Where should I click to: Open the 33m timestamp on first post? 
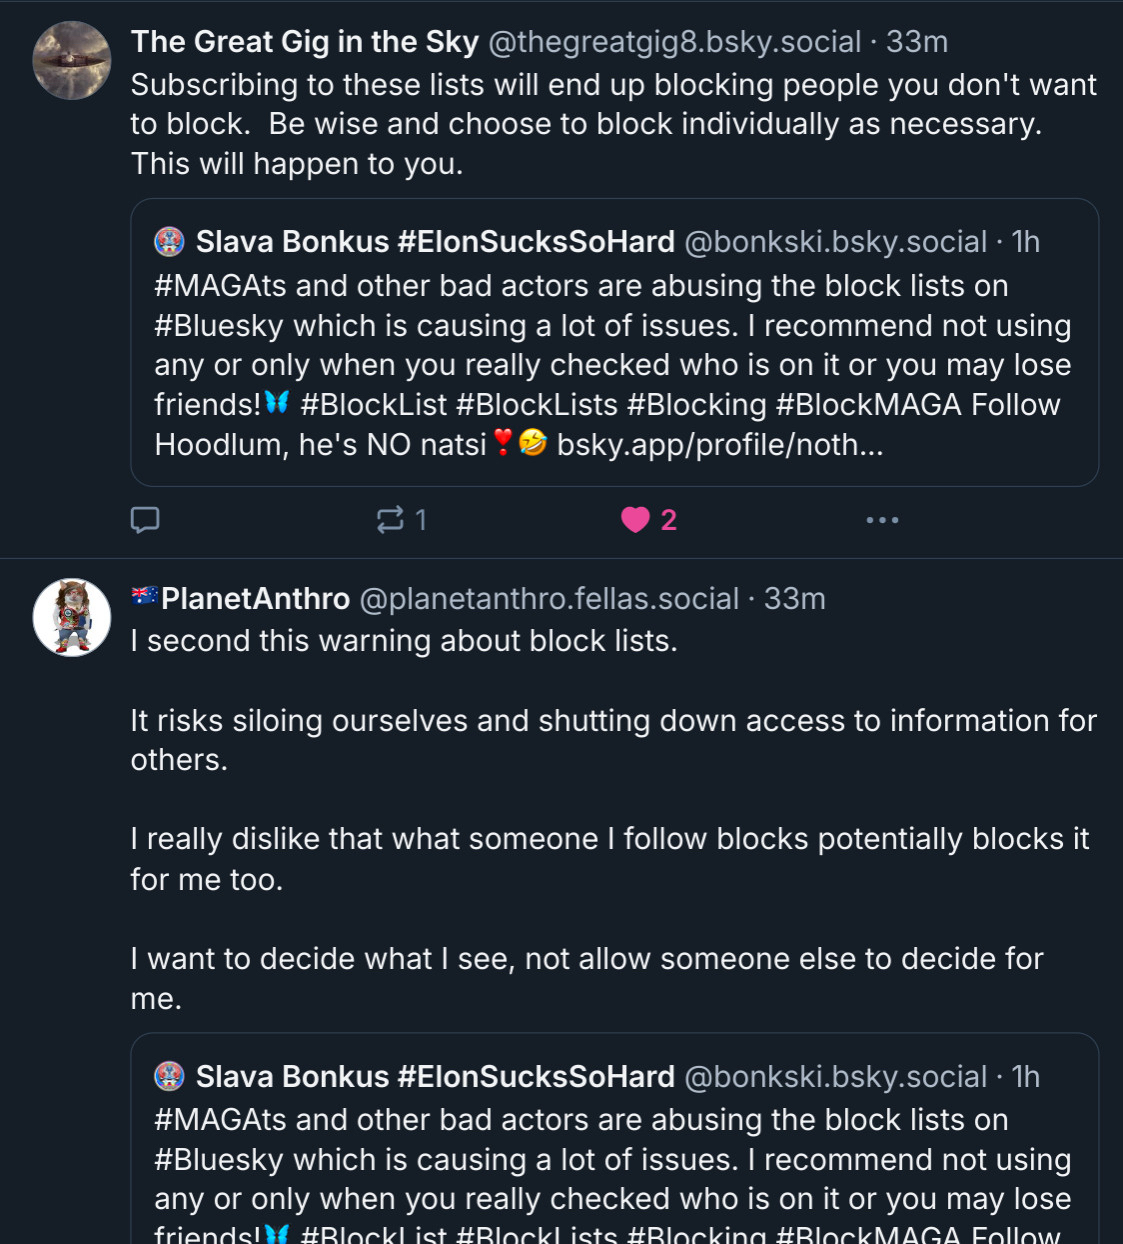tap(917, 42)
